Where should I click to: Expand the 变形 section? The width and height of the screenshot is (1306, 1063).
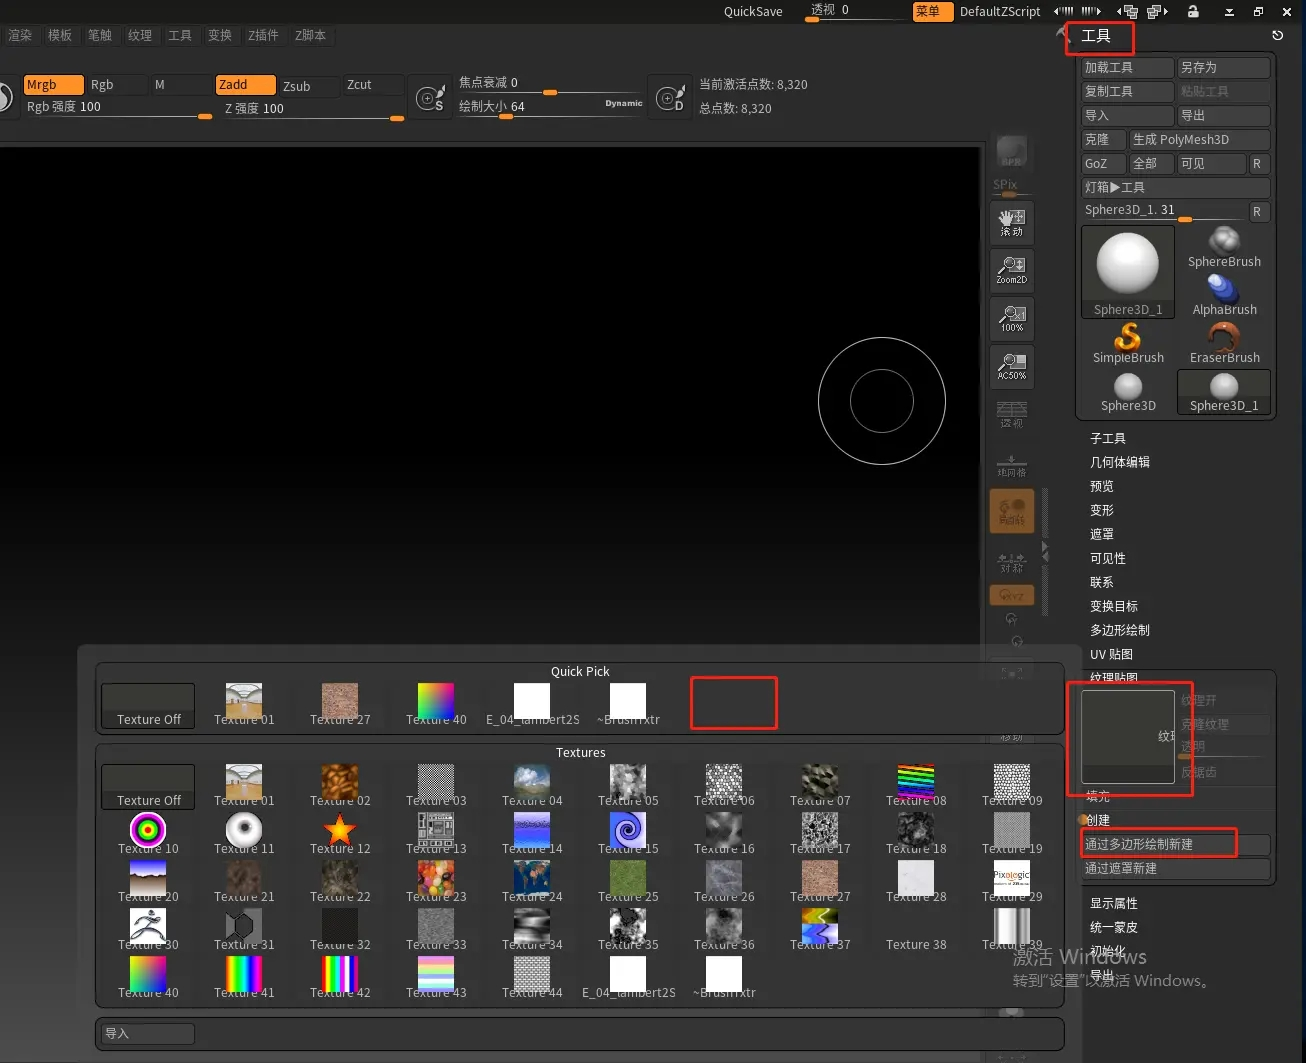1101,510
